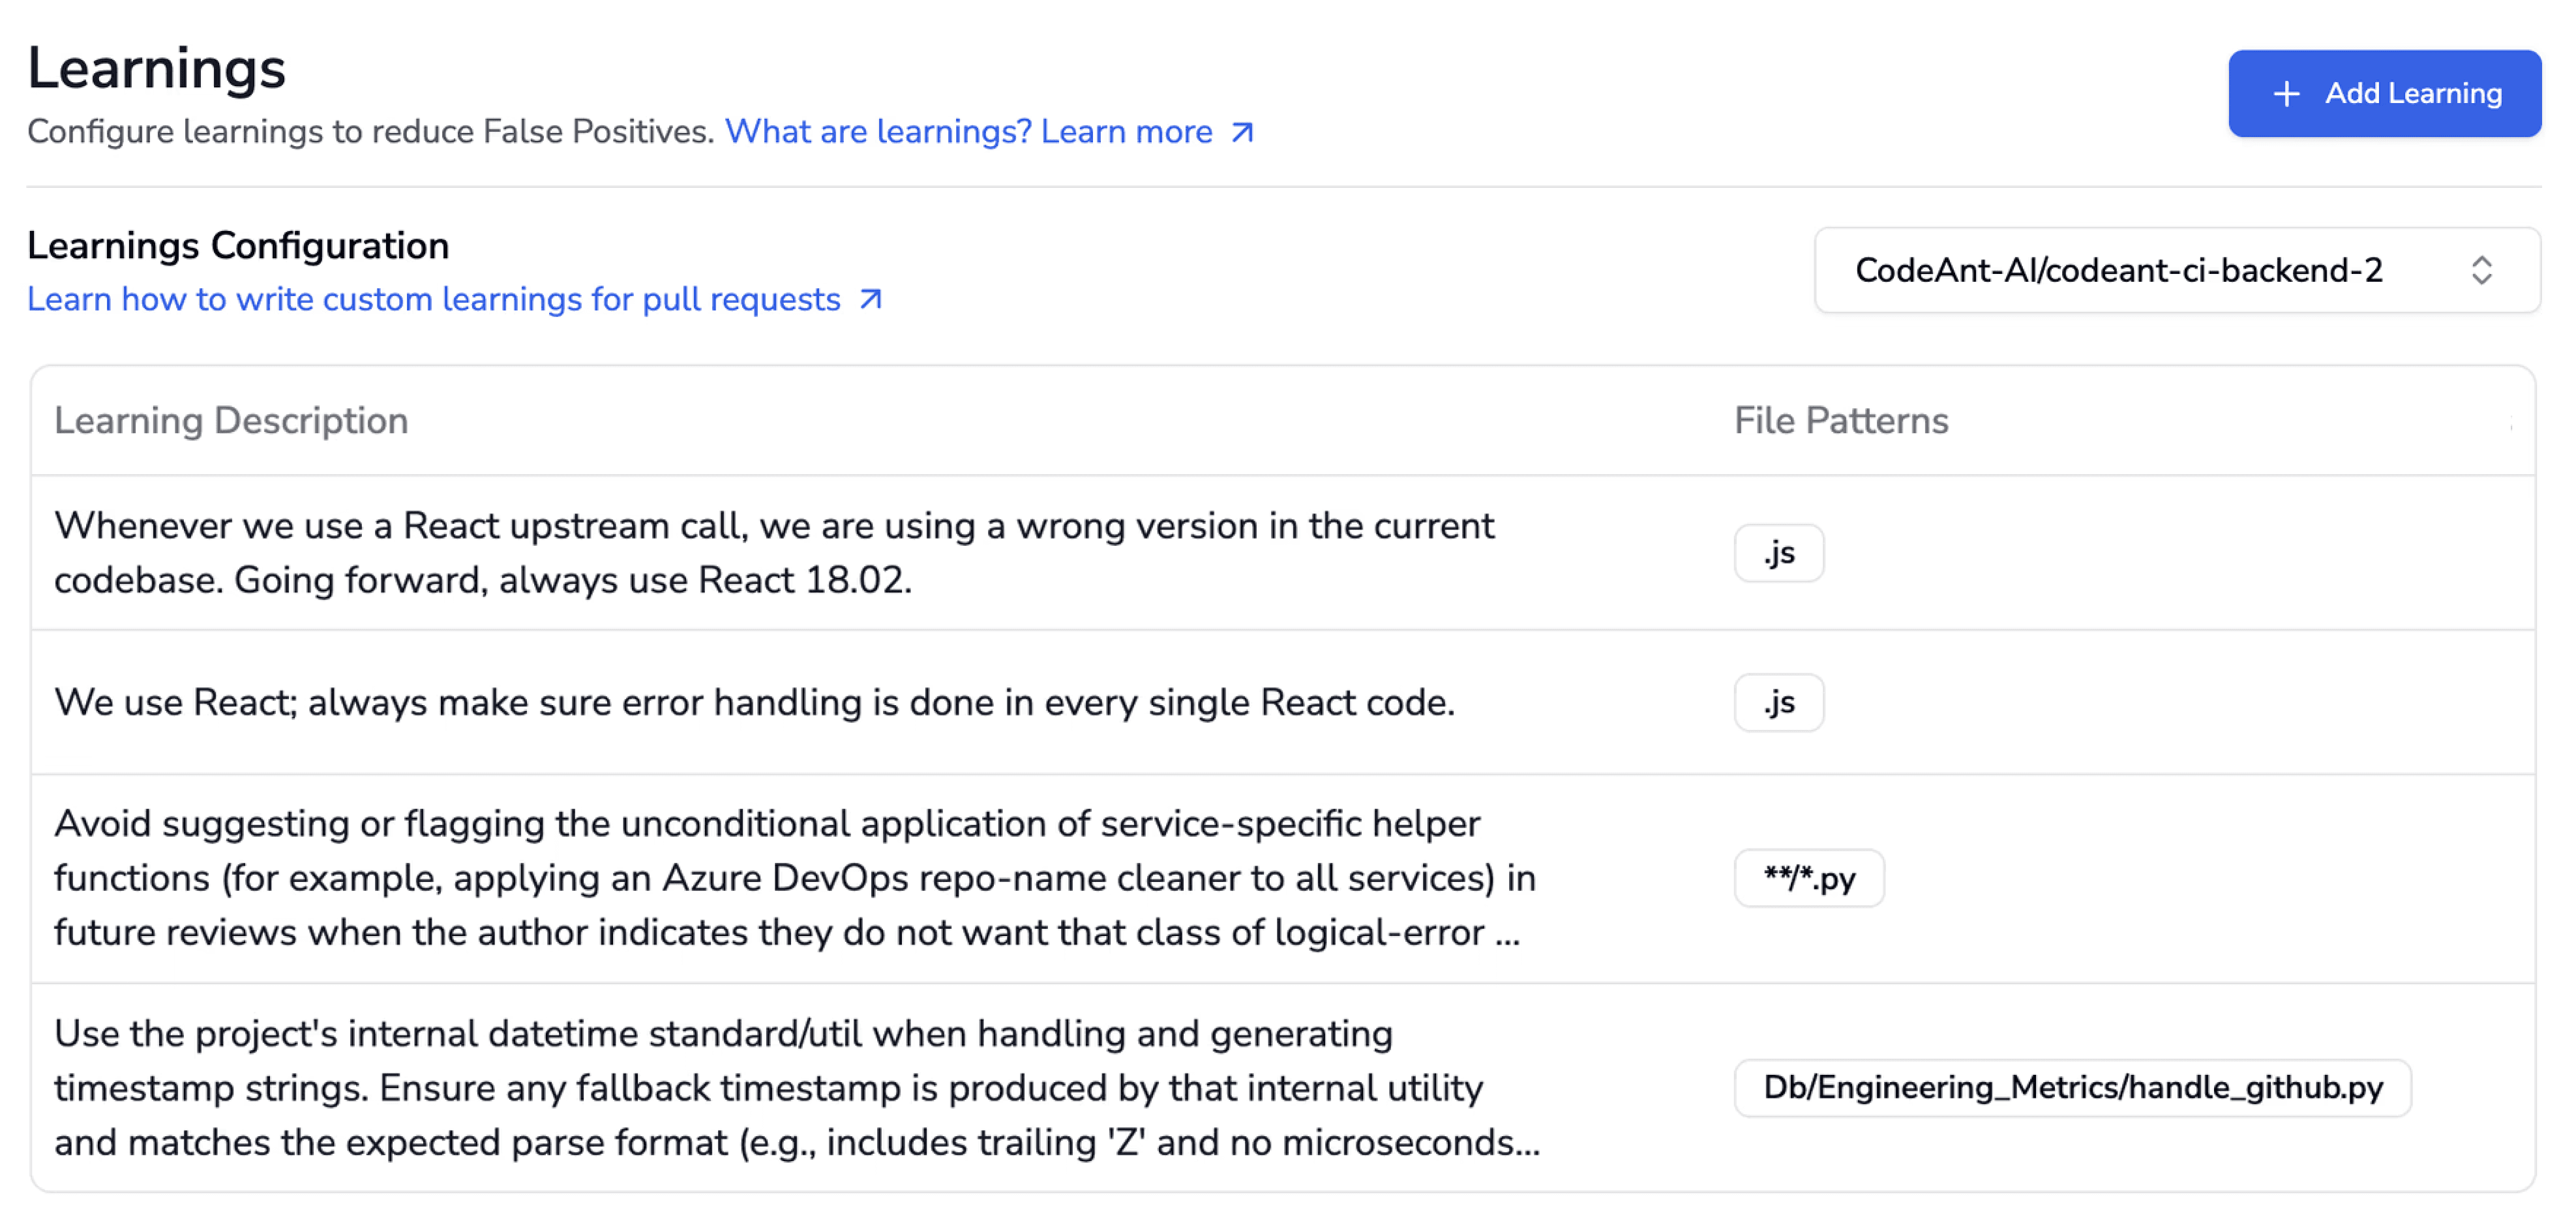Select the .js pattern on the error handling learning
2576x1221 pixels.
point(1779,703)
